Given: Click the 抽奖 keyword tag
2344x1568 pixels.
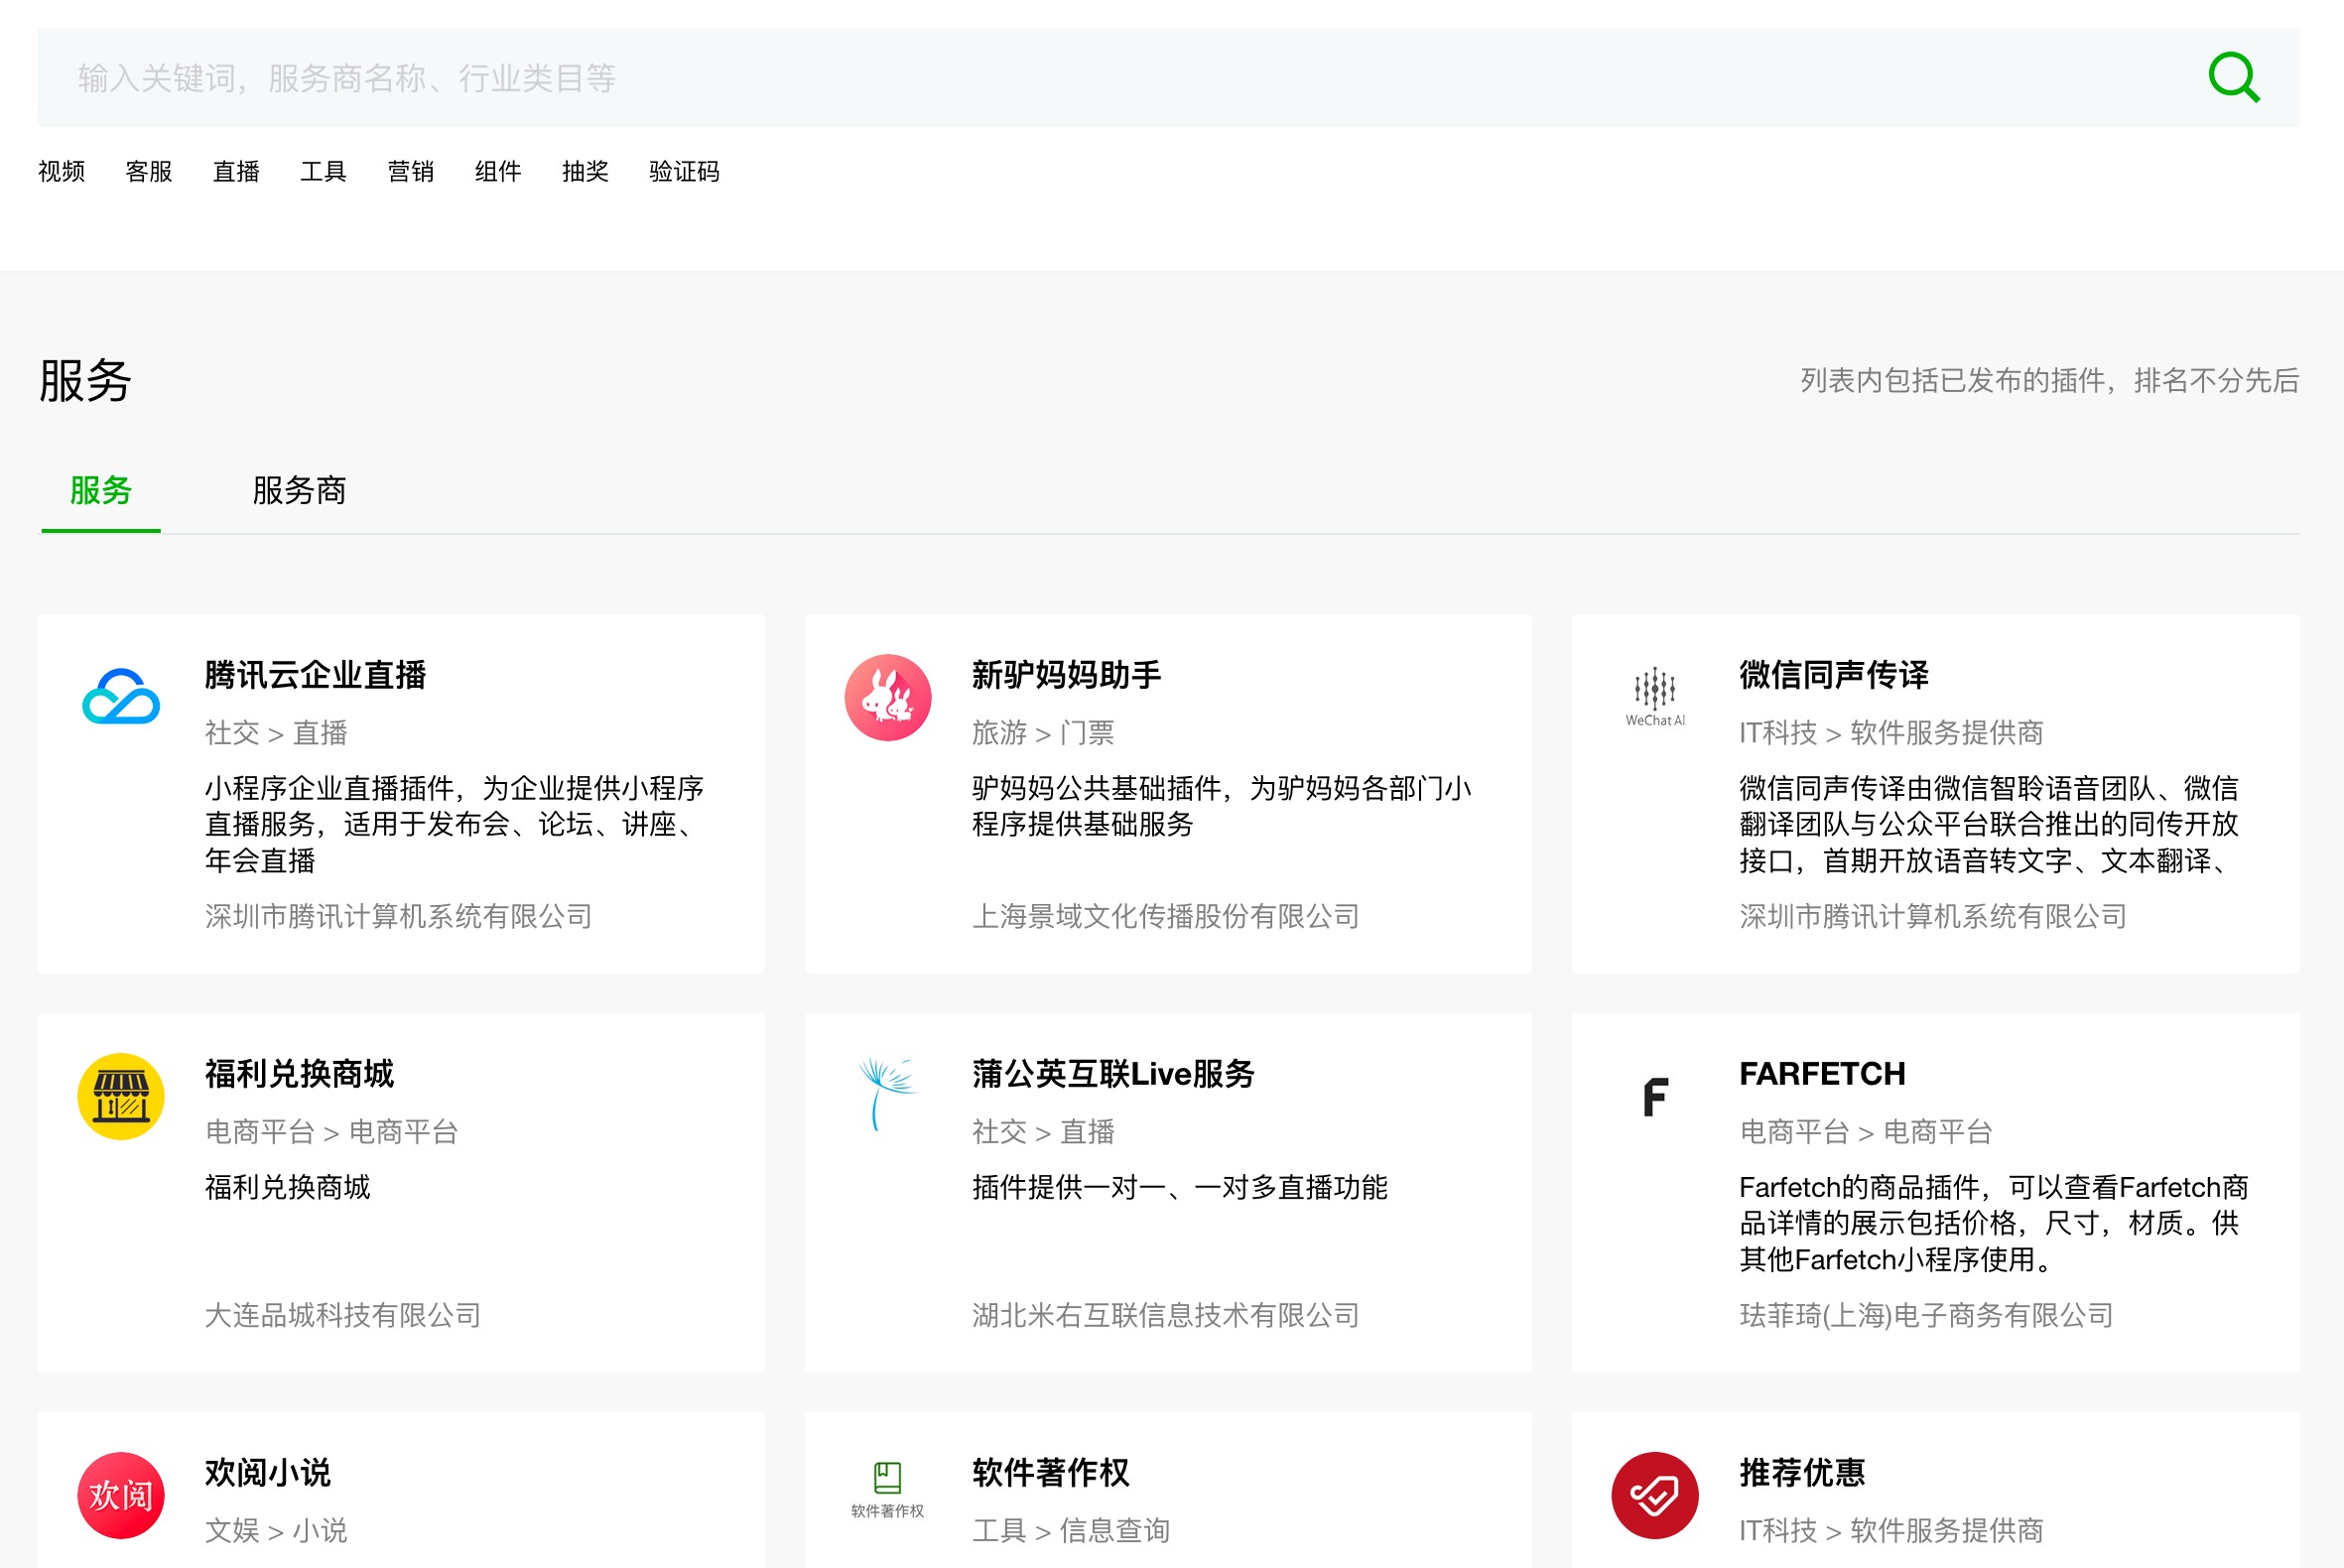Looking at the screenshot, I should [x=585, y=172].
